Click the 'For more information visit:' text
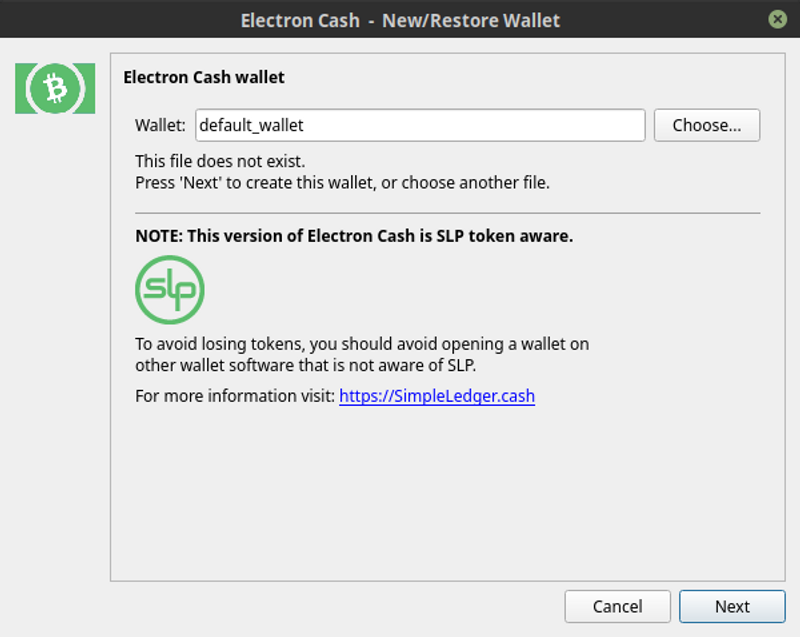 [235, 396]
